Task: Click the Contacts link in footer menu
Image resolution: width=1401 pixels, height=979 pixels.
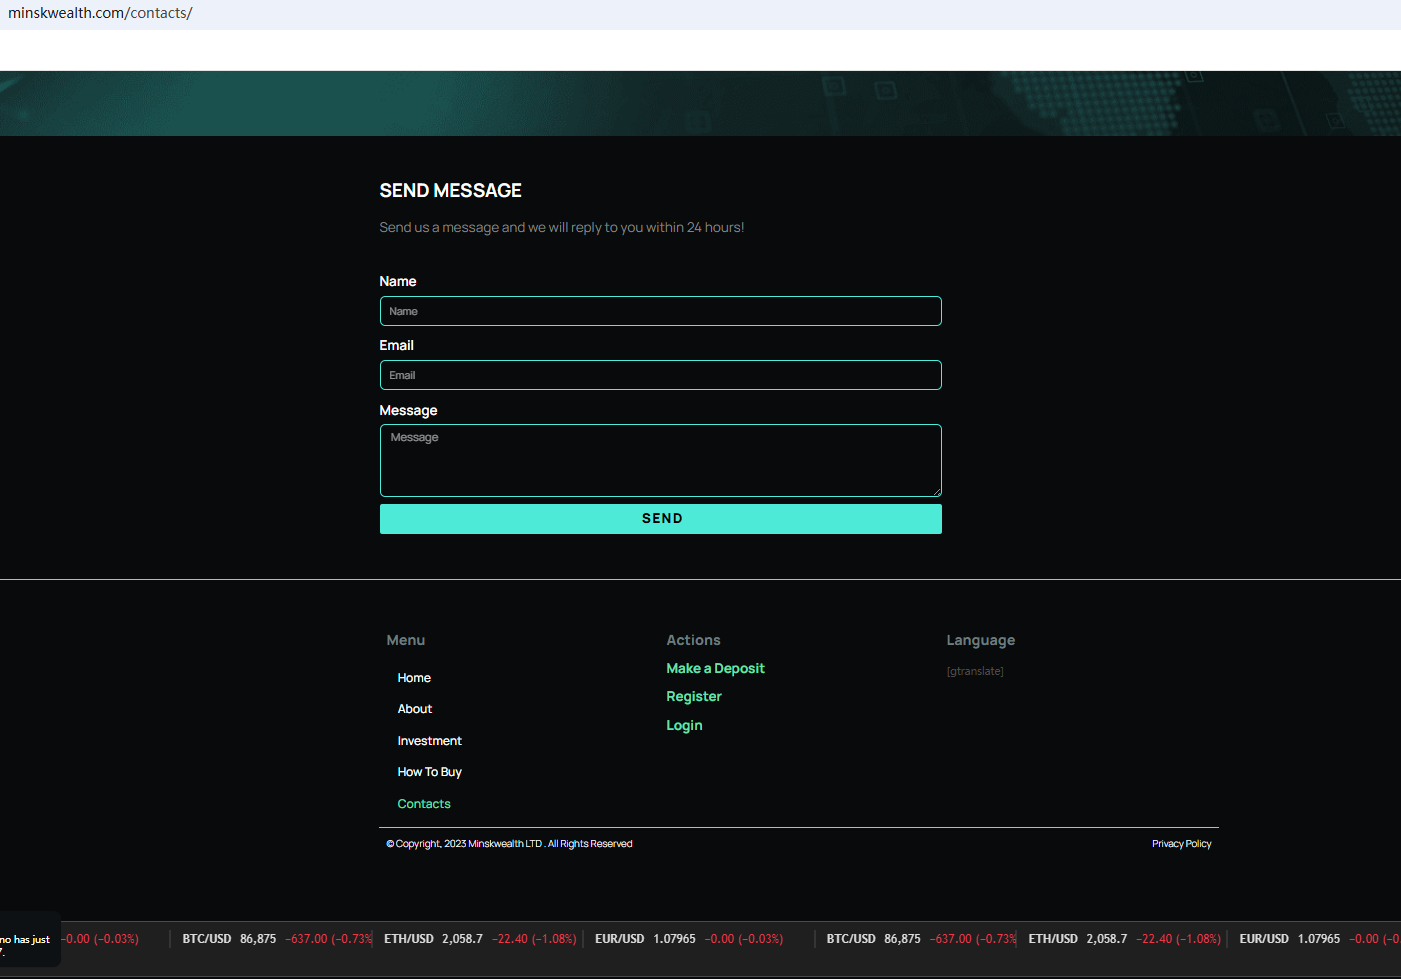Action: pyautogui.click(x=424, y=804)
